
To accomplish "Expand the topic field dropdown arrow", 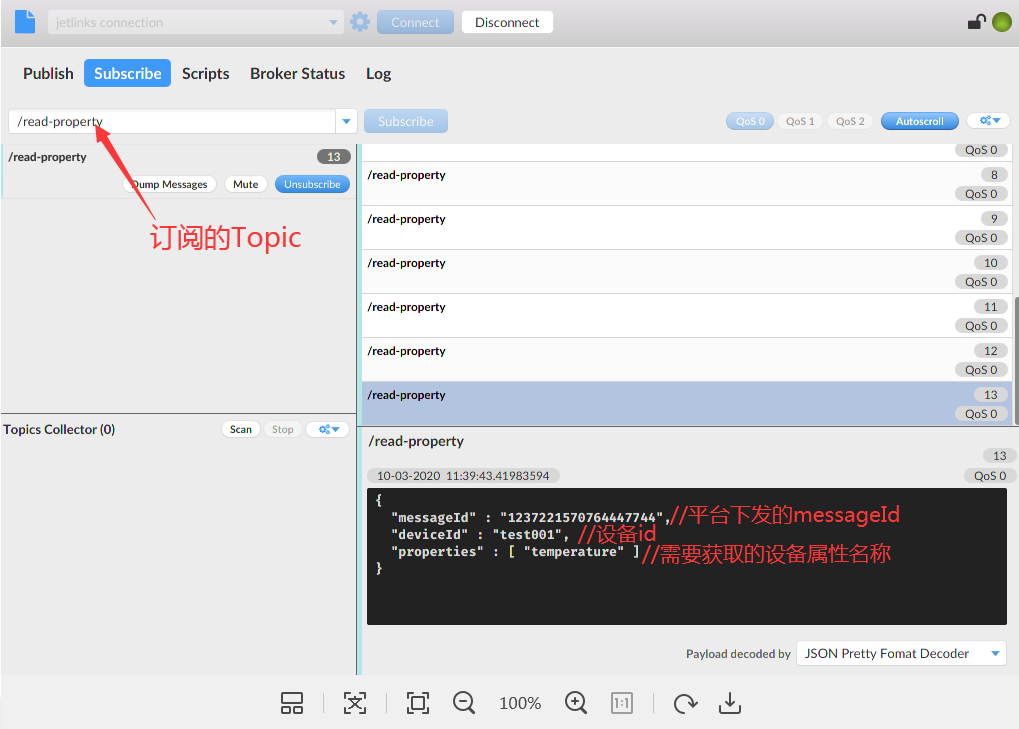I will [x=347, y=121].
